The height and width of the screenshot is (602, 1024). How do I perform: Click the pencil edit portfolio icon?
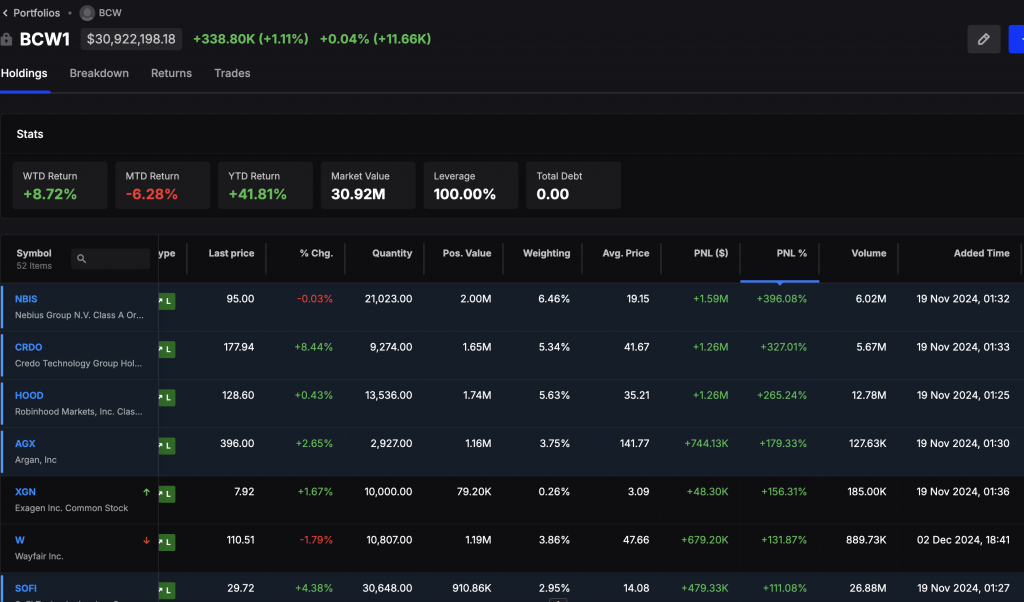click(983, 39)
